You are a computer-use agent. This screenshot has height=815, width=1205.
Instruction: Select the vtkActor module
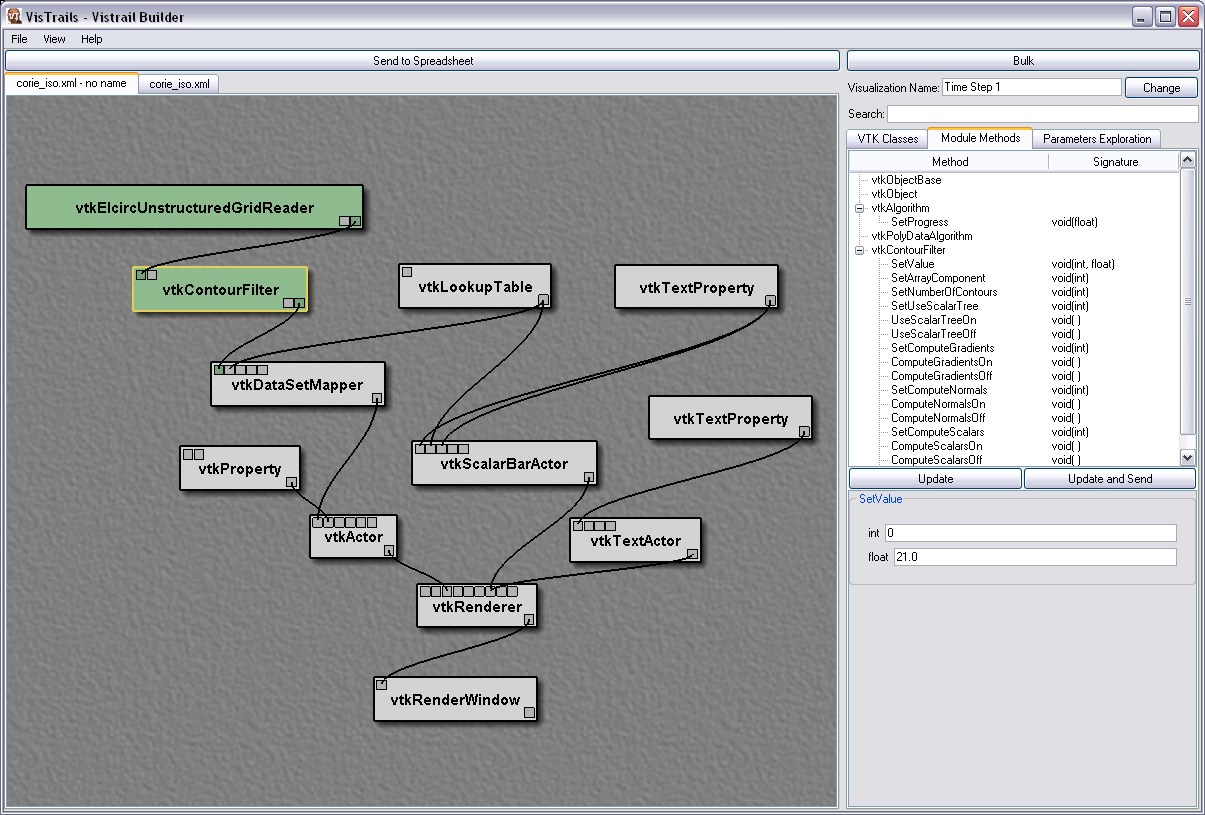[x=353, y=537]
